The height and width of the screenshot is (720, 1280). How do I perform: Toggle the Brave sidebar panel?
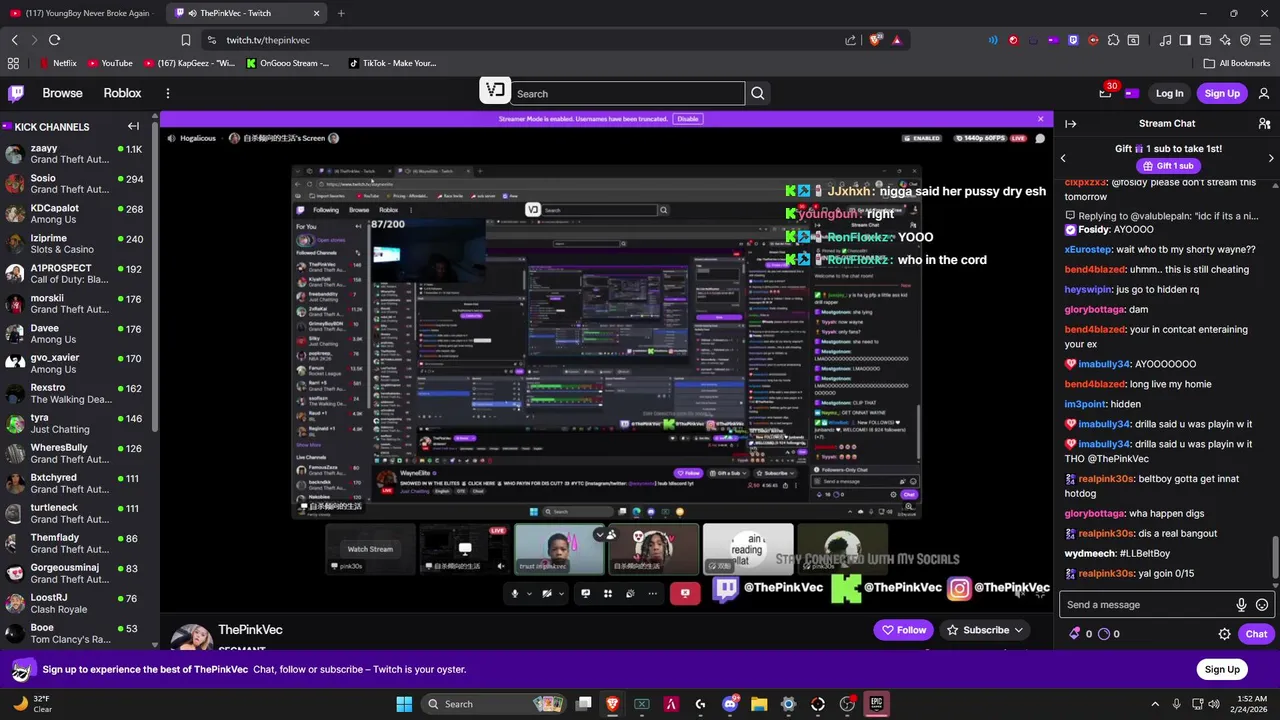click(x=1185, y=40)
